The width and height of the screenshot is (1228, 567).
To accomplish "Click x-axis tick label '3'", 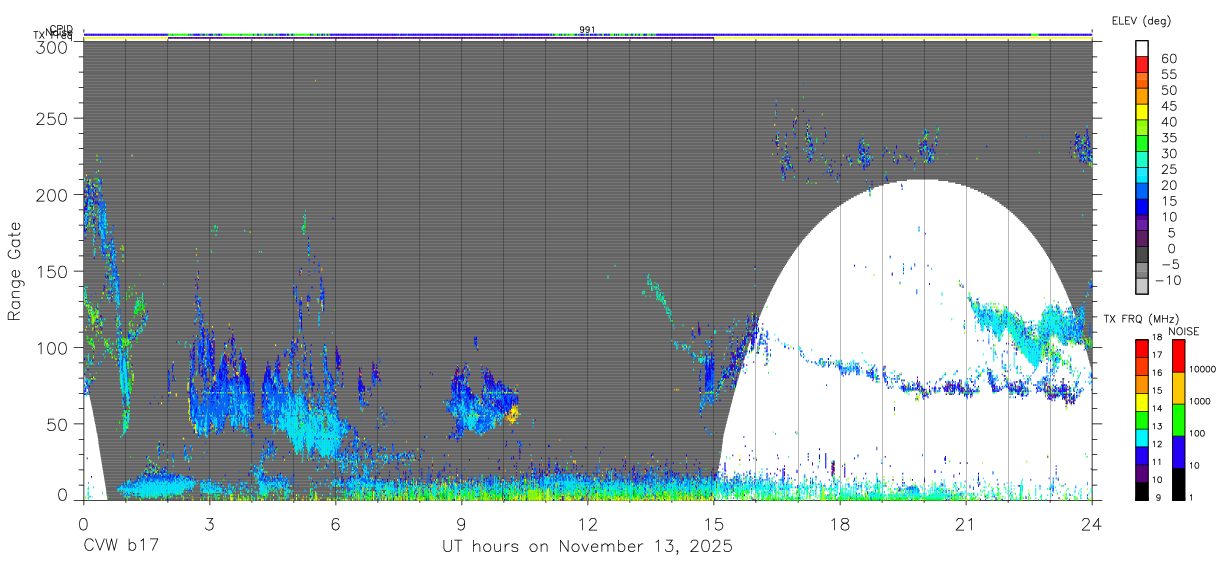I will 209,523.
